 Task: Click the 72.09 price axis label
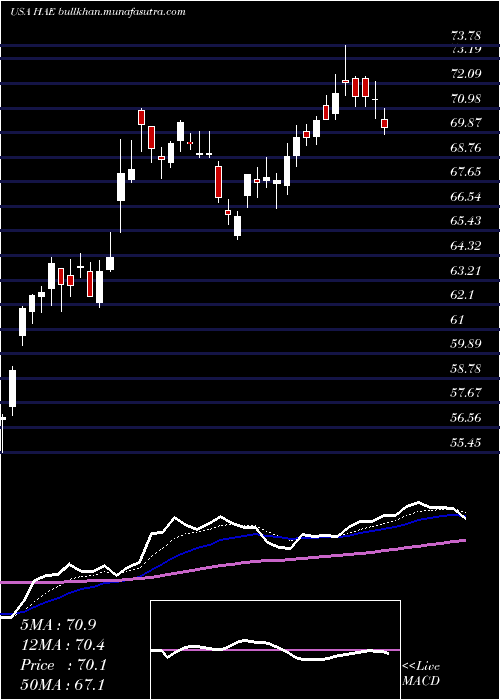(x=466, y=73)
